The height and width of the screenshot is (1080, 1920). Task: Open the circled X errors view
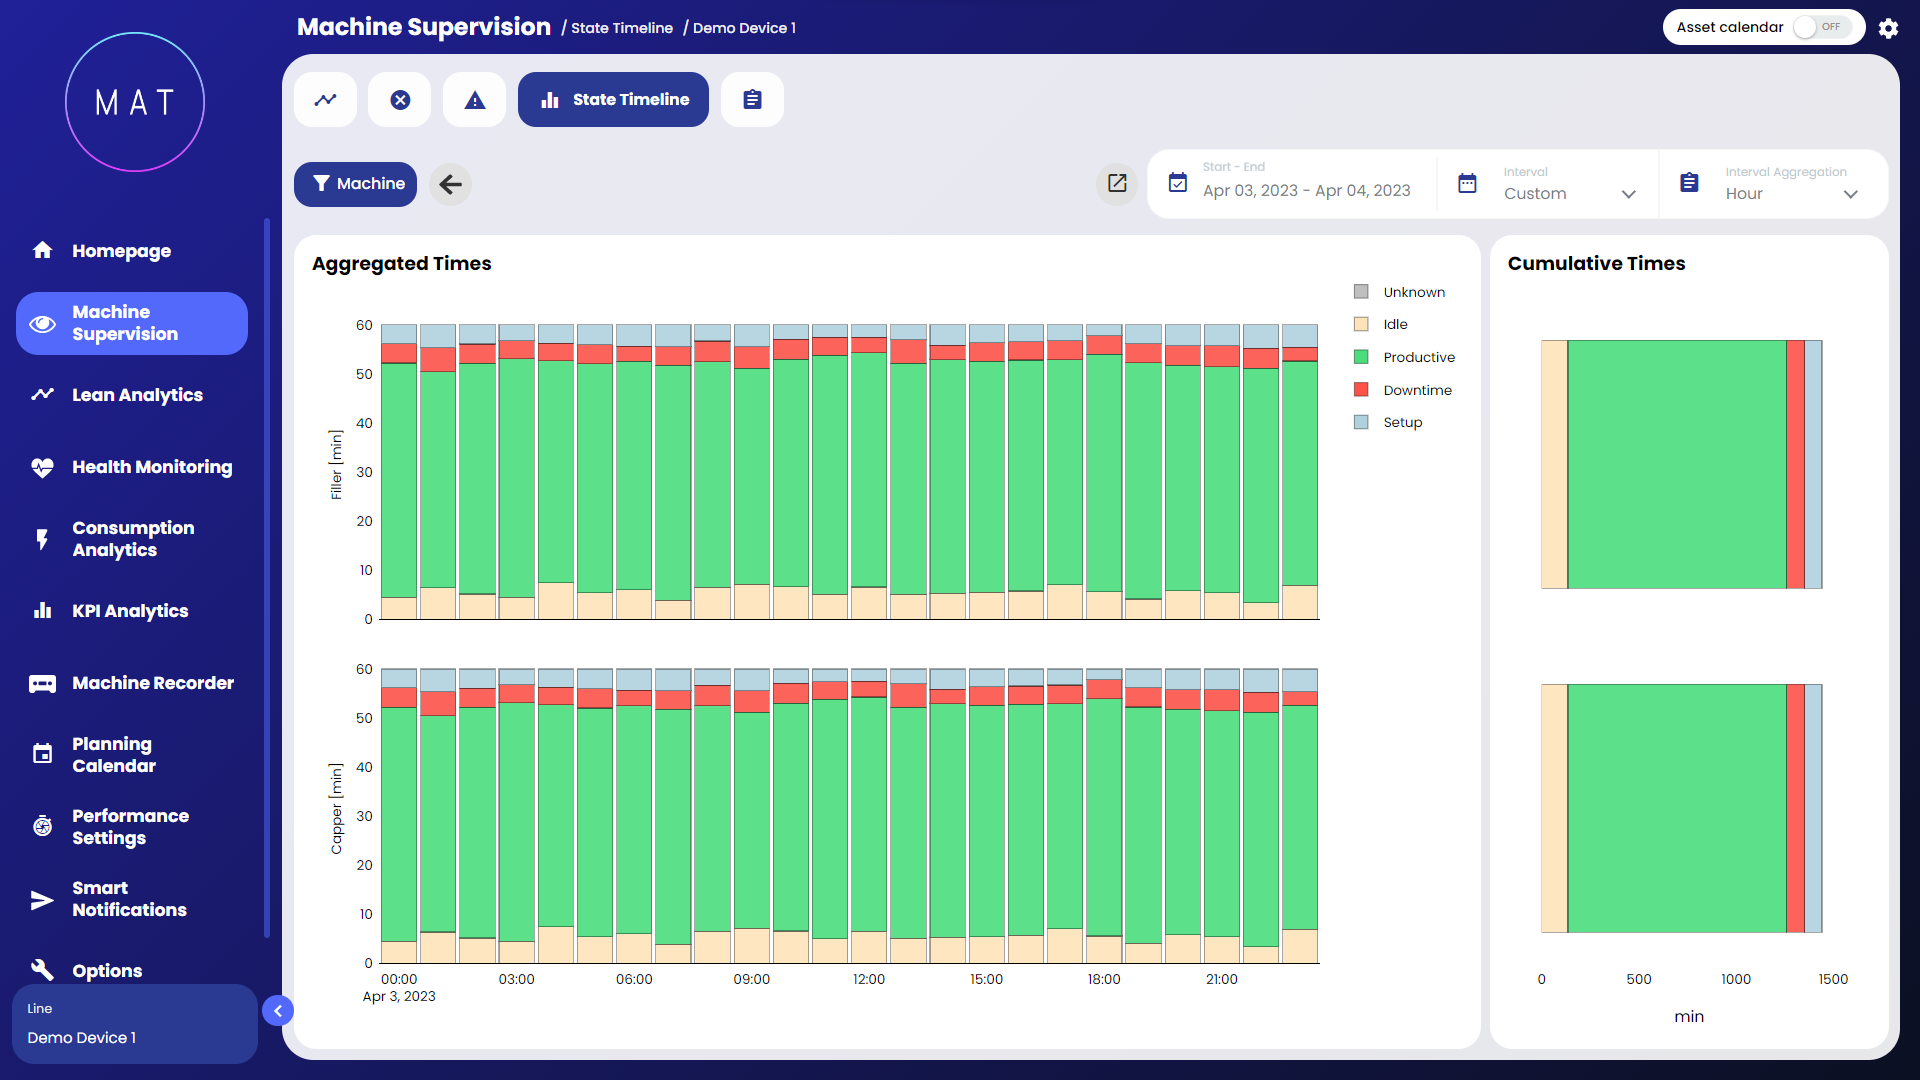[400, 100]
